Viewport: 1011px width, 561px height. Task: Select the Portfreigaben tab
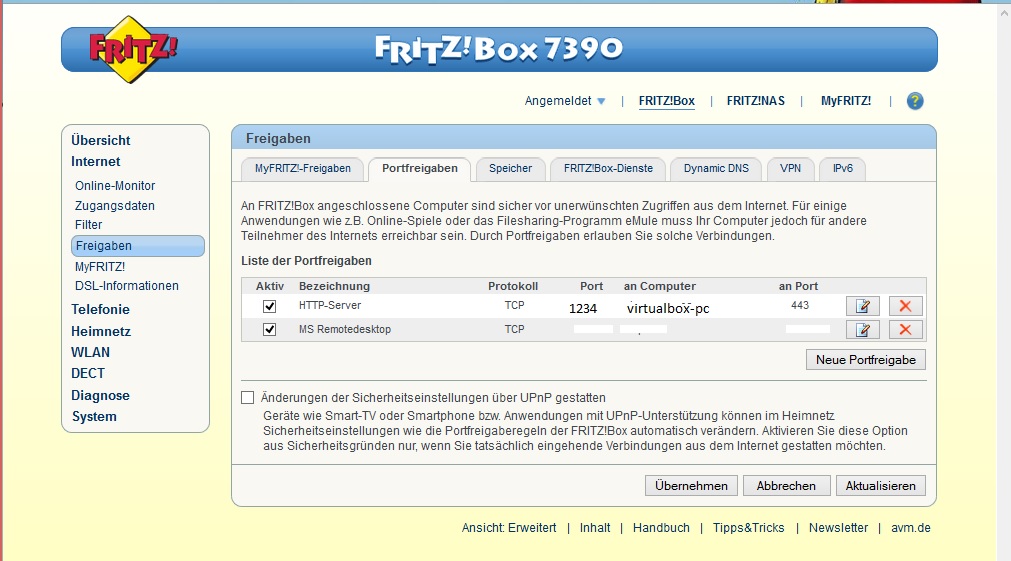click(x=420, y=168)
